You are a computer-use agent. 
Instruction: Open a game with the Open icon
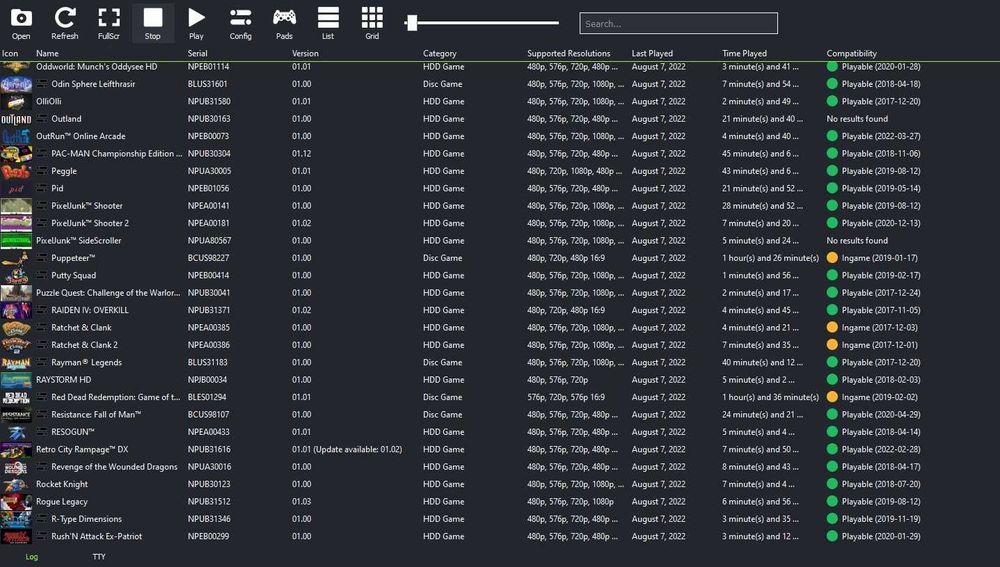tap(21, 23)
